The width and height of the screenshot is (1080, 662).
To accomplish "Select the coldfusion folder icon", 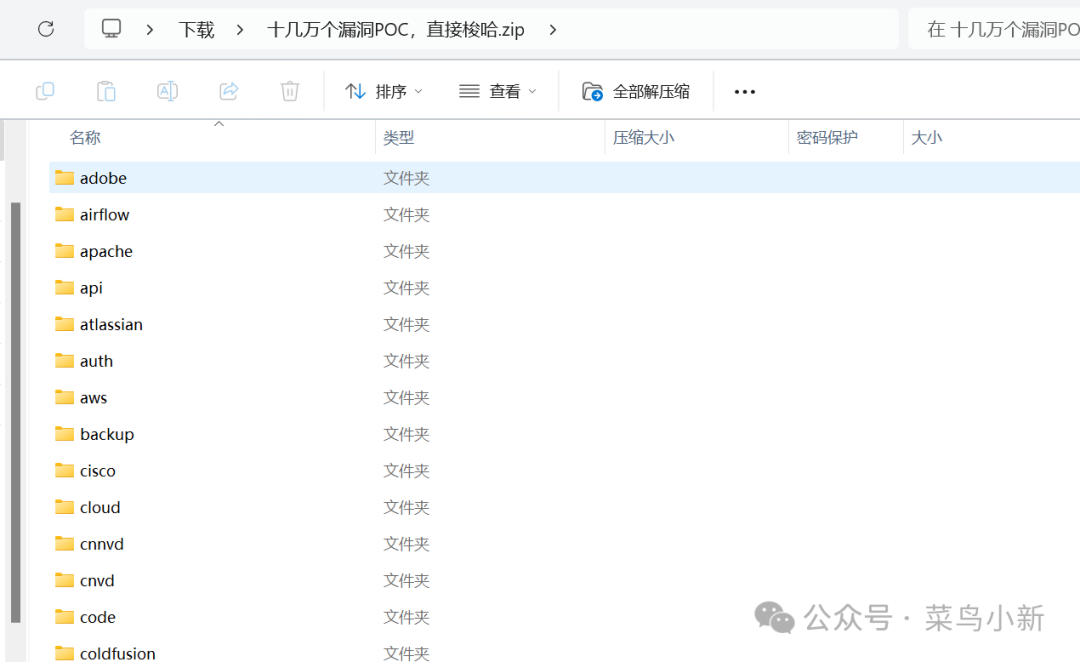I will pos(64,653).
